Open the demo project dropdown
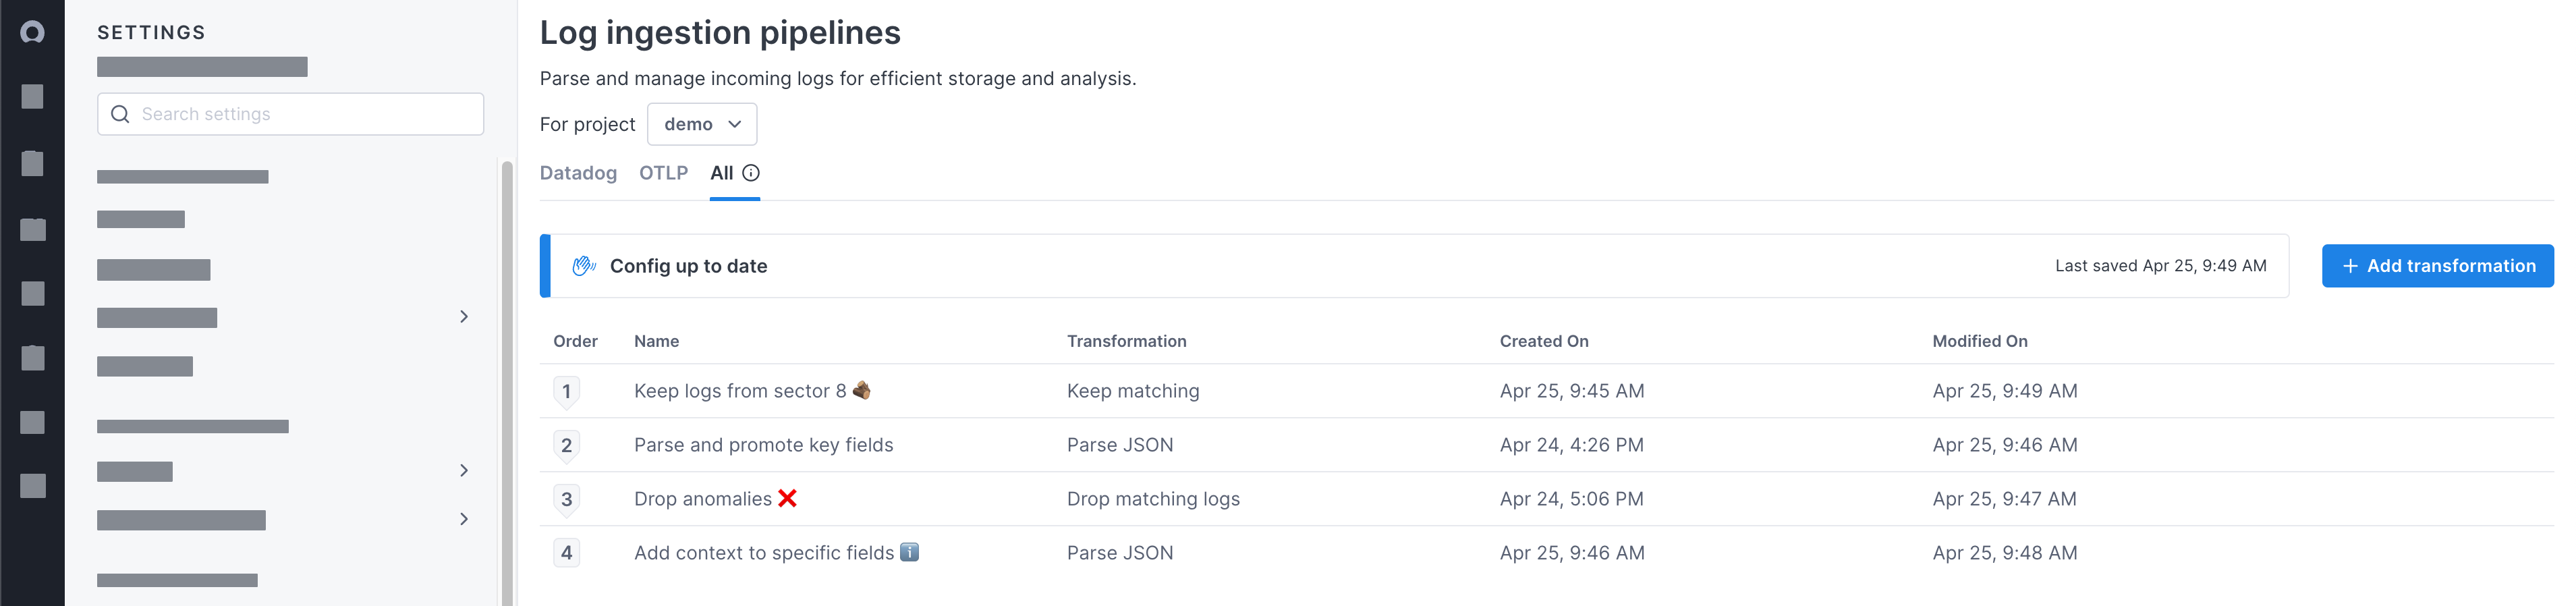 [x=701, y=124]
